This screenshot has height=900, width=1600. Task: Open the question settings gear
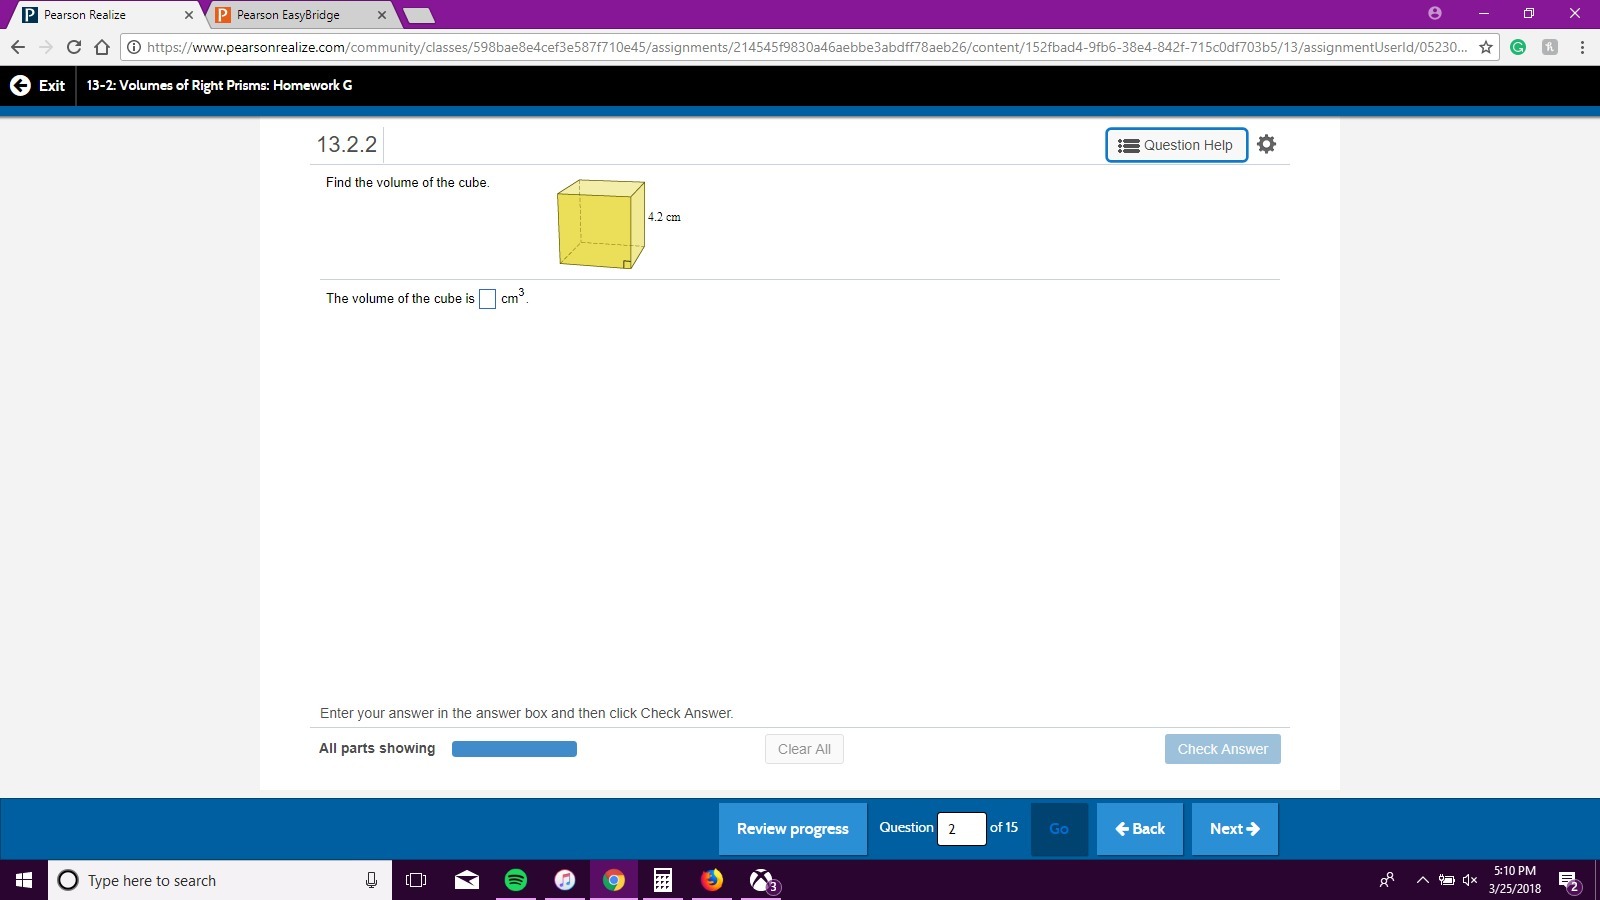coord(1266,144)
